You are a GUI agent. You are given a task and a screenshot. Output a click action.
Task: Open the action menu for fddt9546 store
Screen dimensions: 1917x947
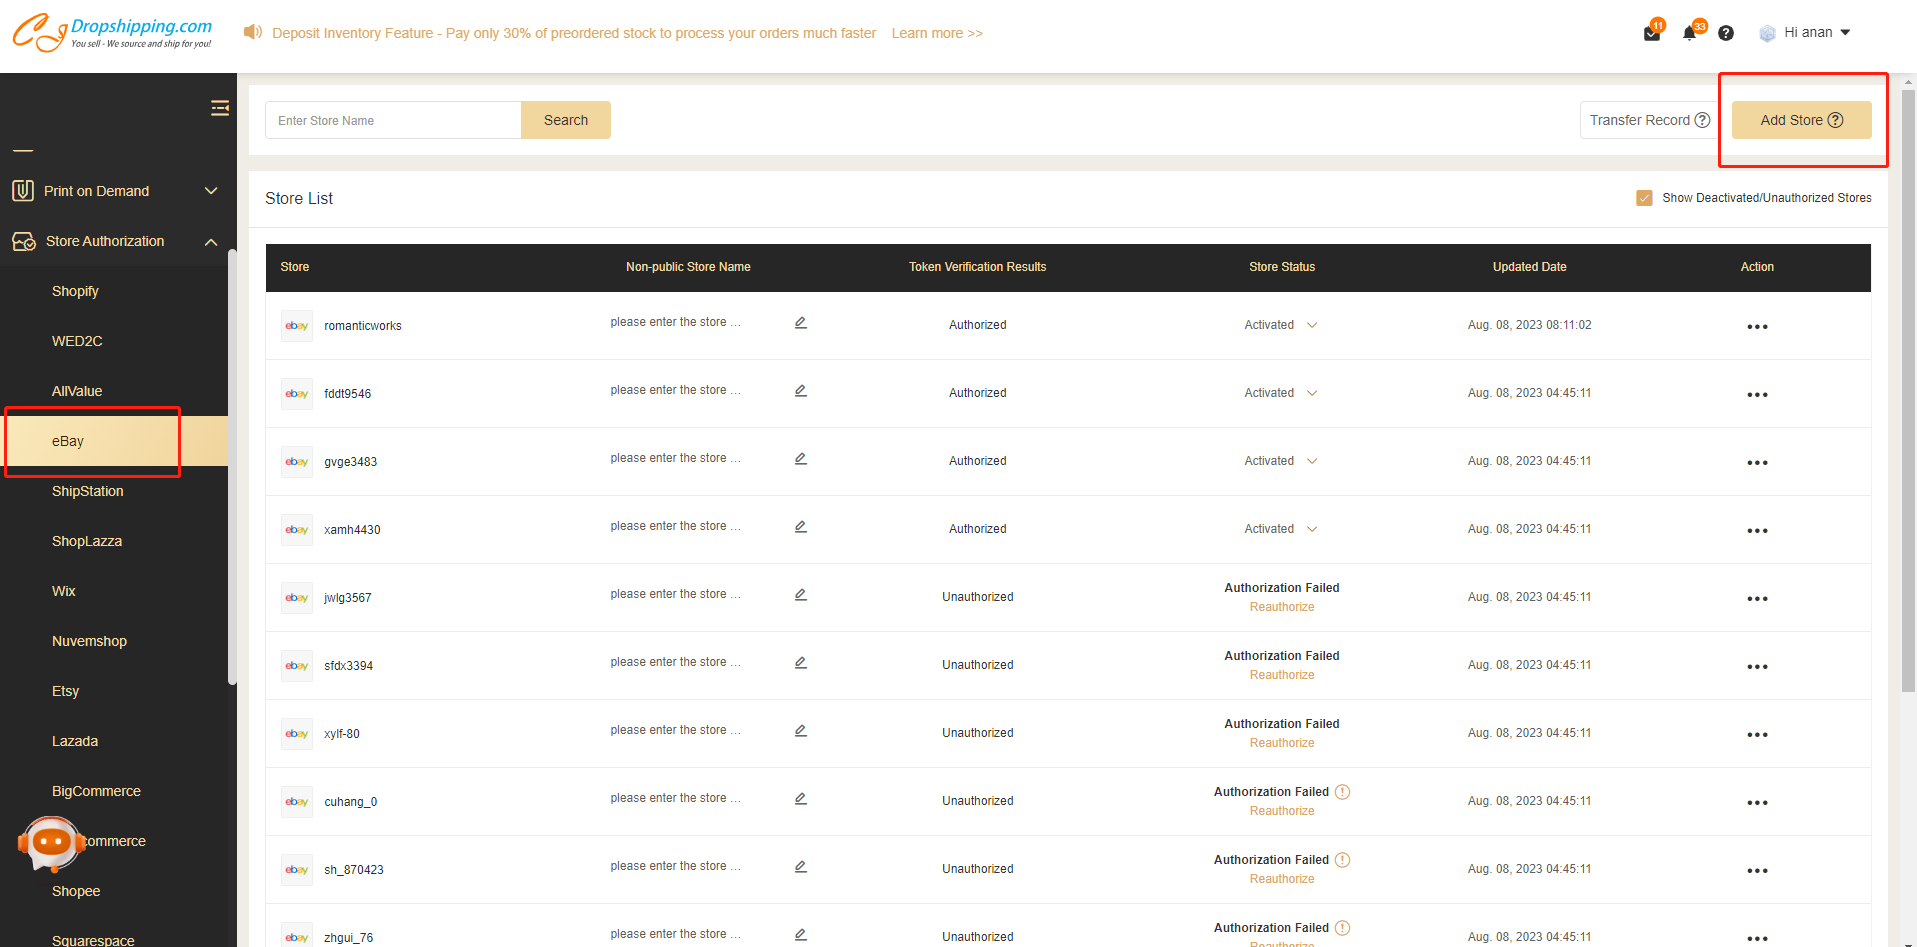1757,395
